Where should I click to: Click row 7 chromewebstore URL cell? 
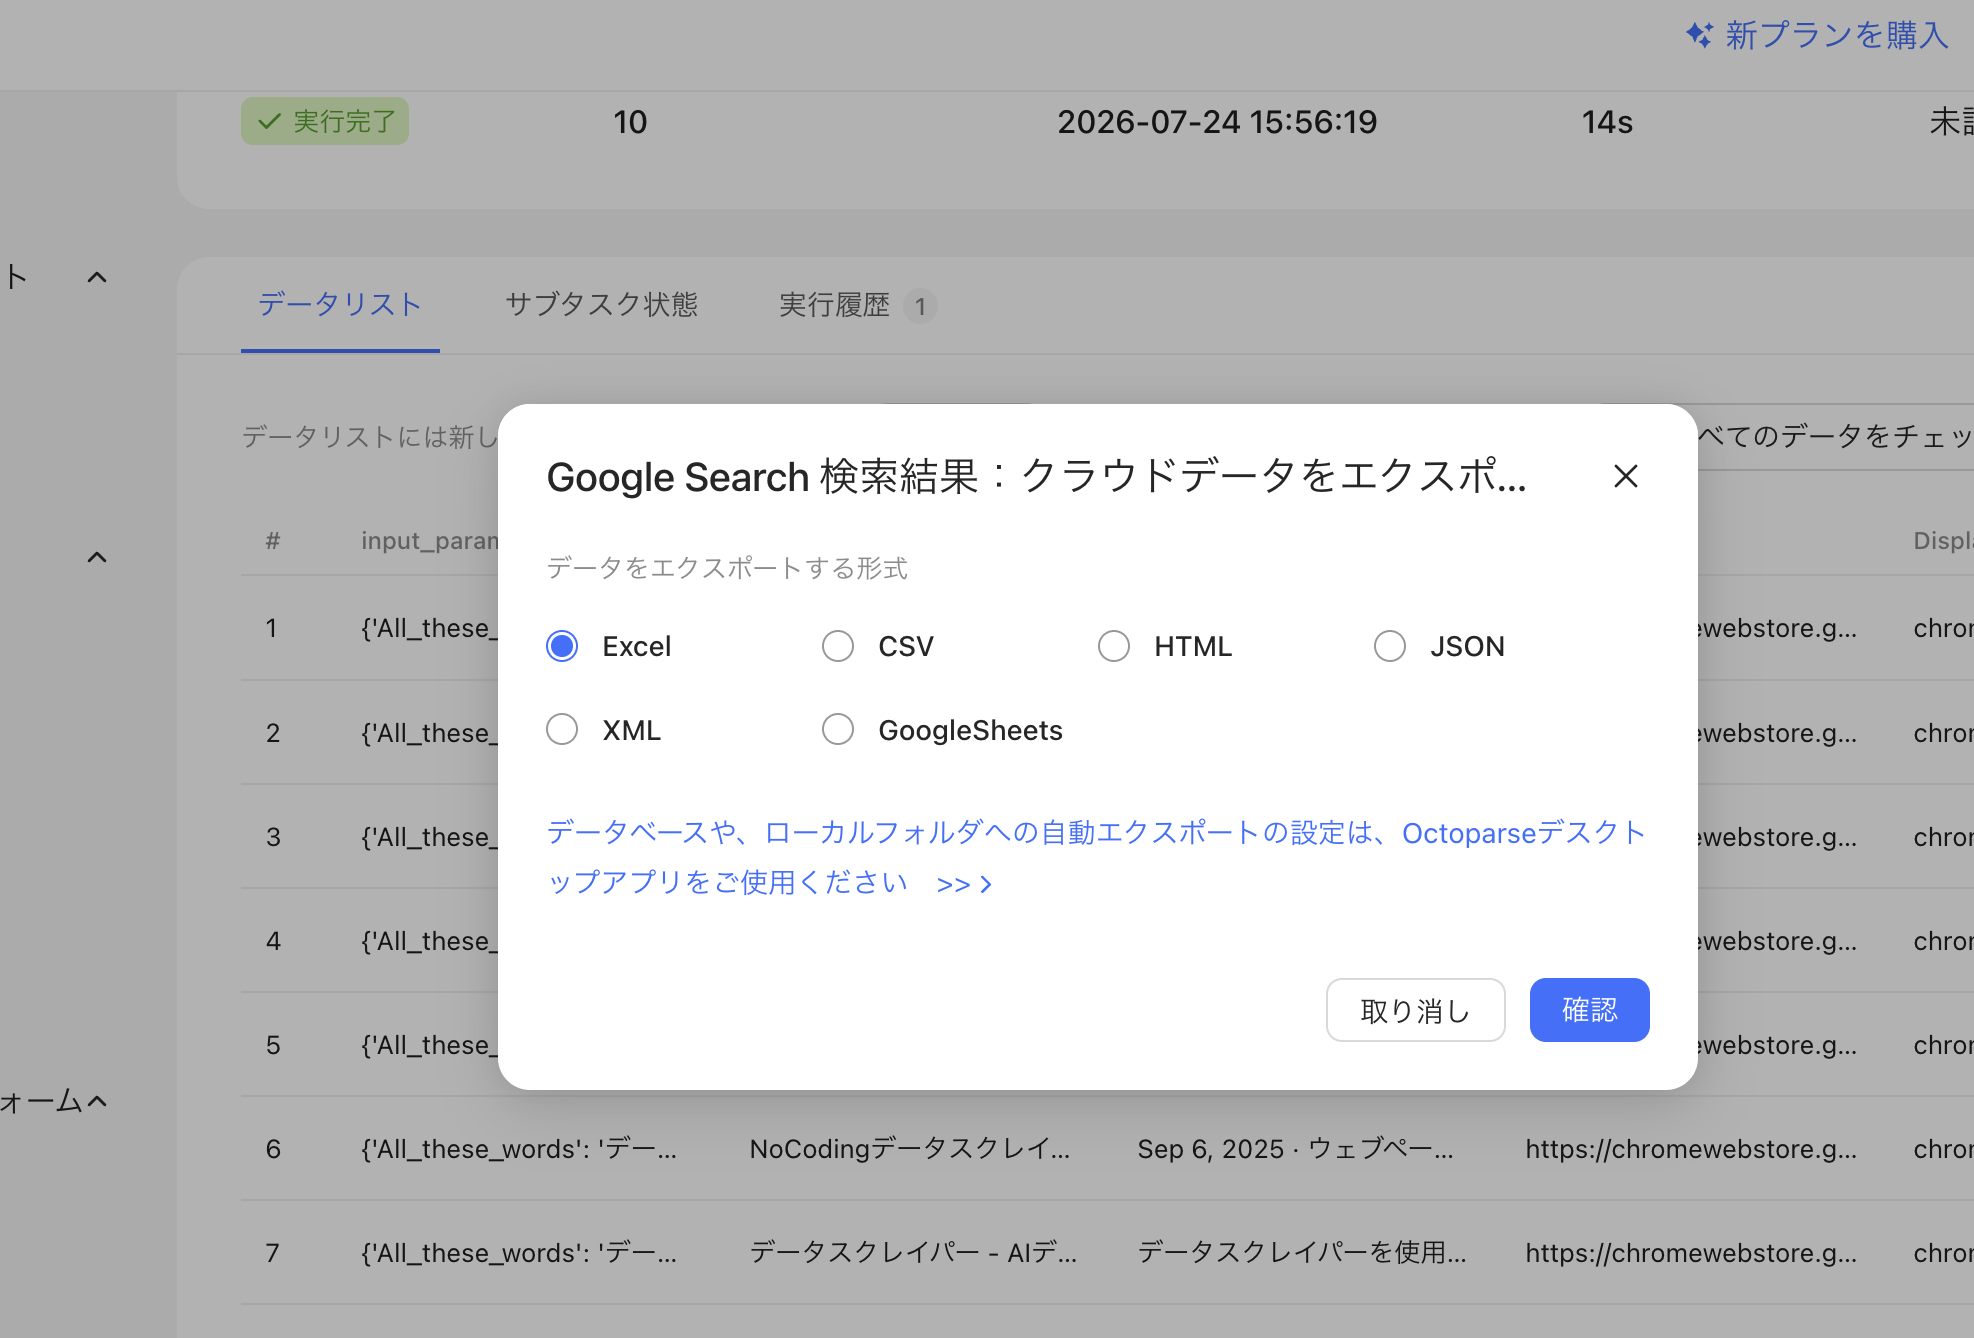(1691, 1253)
